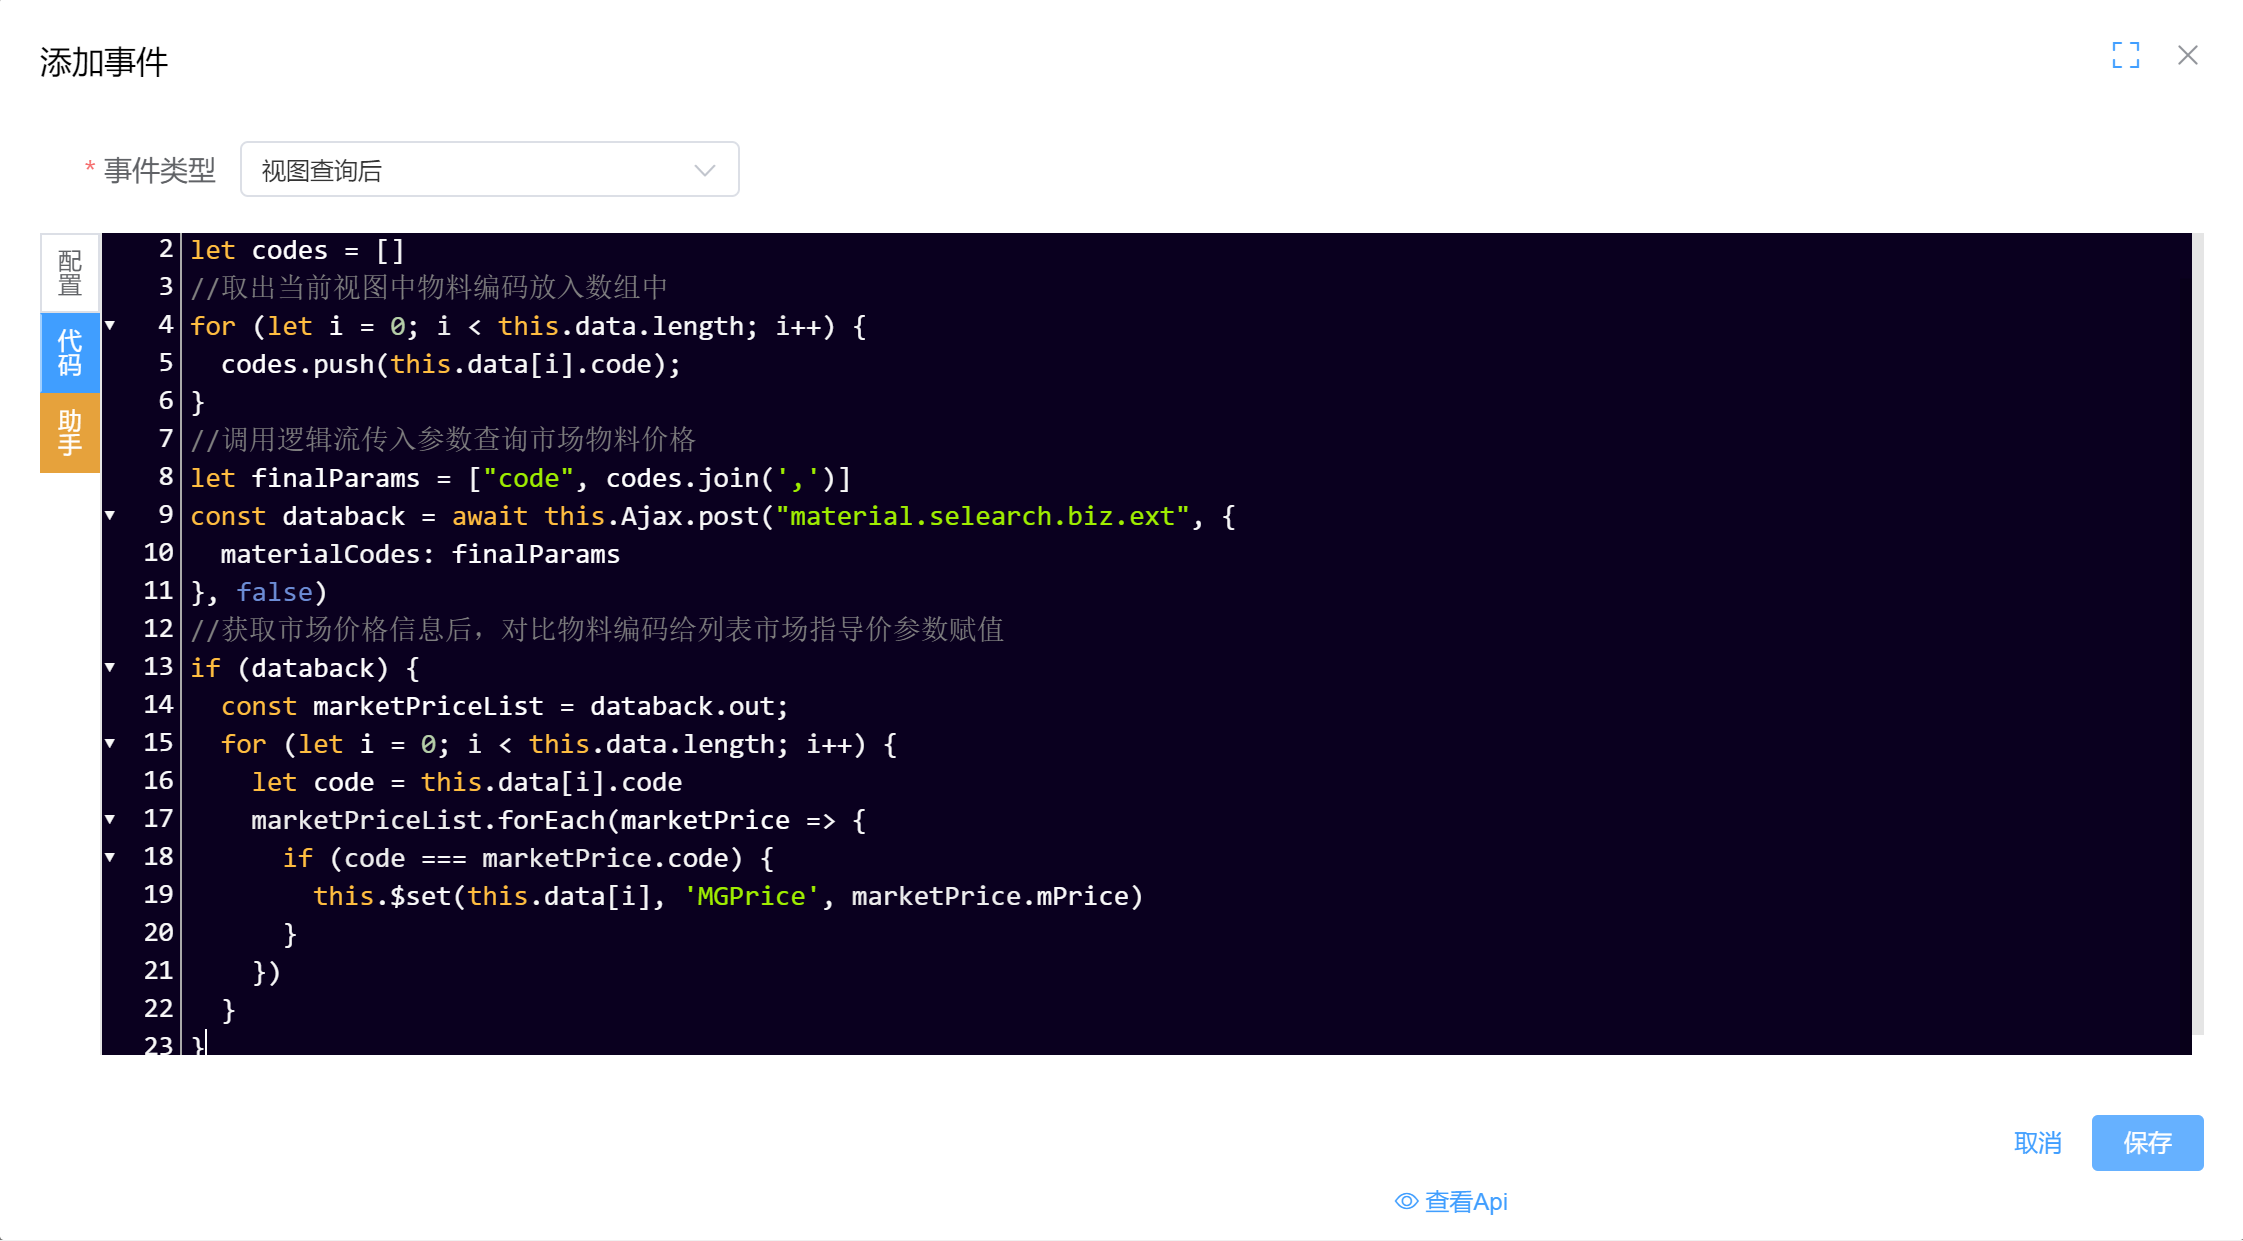Collapse the if databack block line 13
Image resolution: width=2243 pixels, height=1241 pixels.
tap(111, 667)
